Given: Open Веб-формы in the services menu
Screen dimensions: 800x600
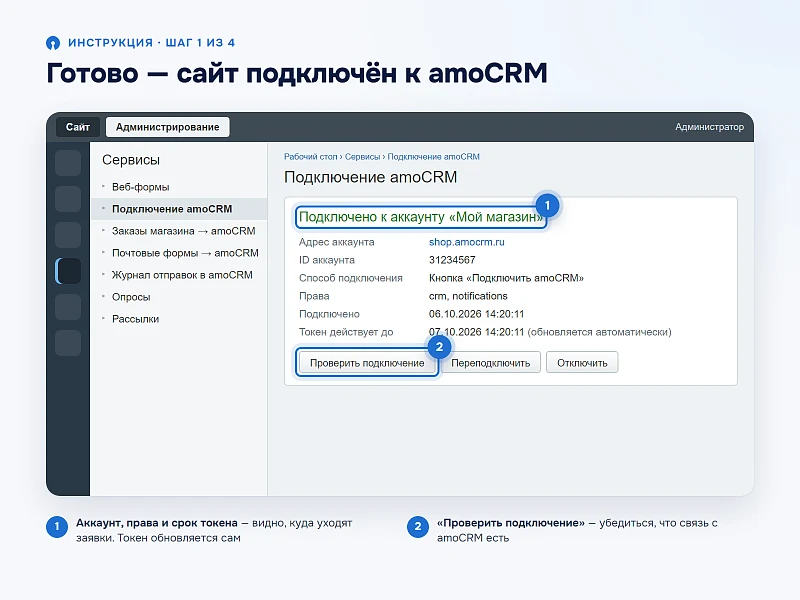Looking at the screenshot, I should point(140,187).
